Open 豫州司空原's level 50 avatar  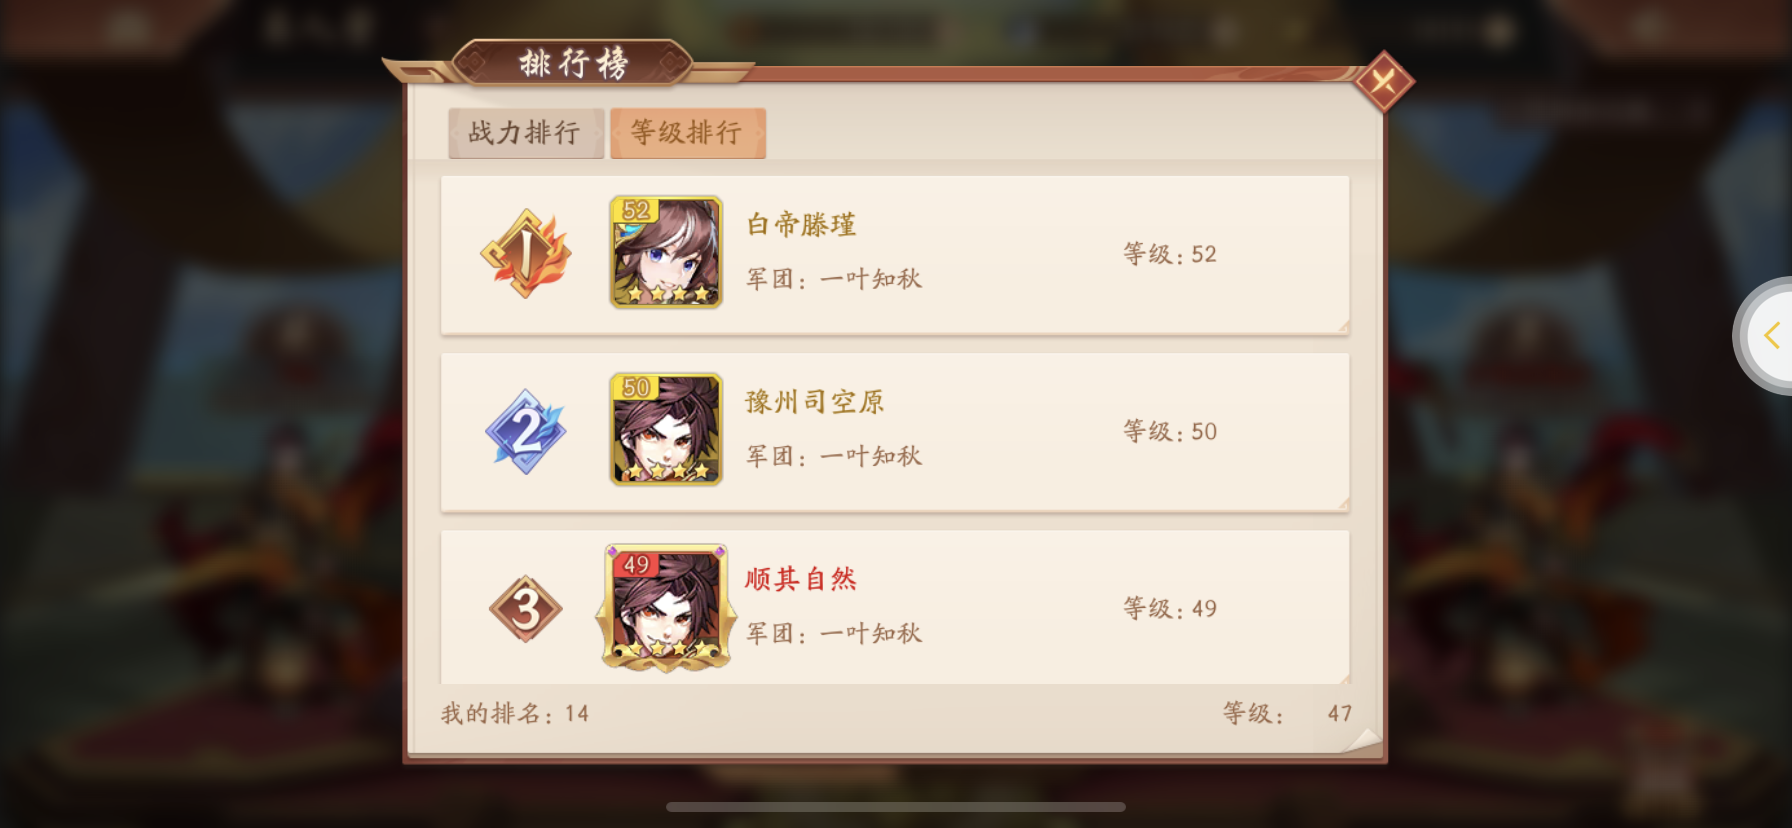click(666, 430)
